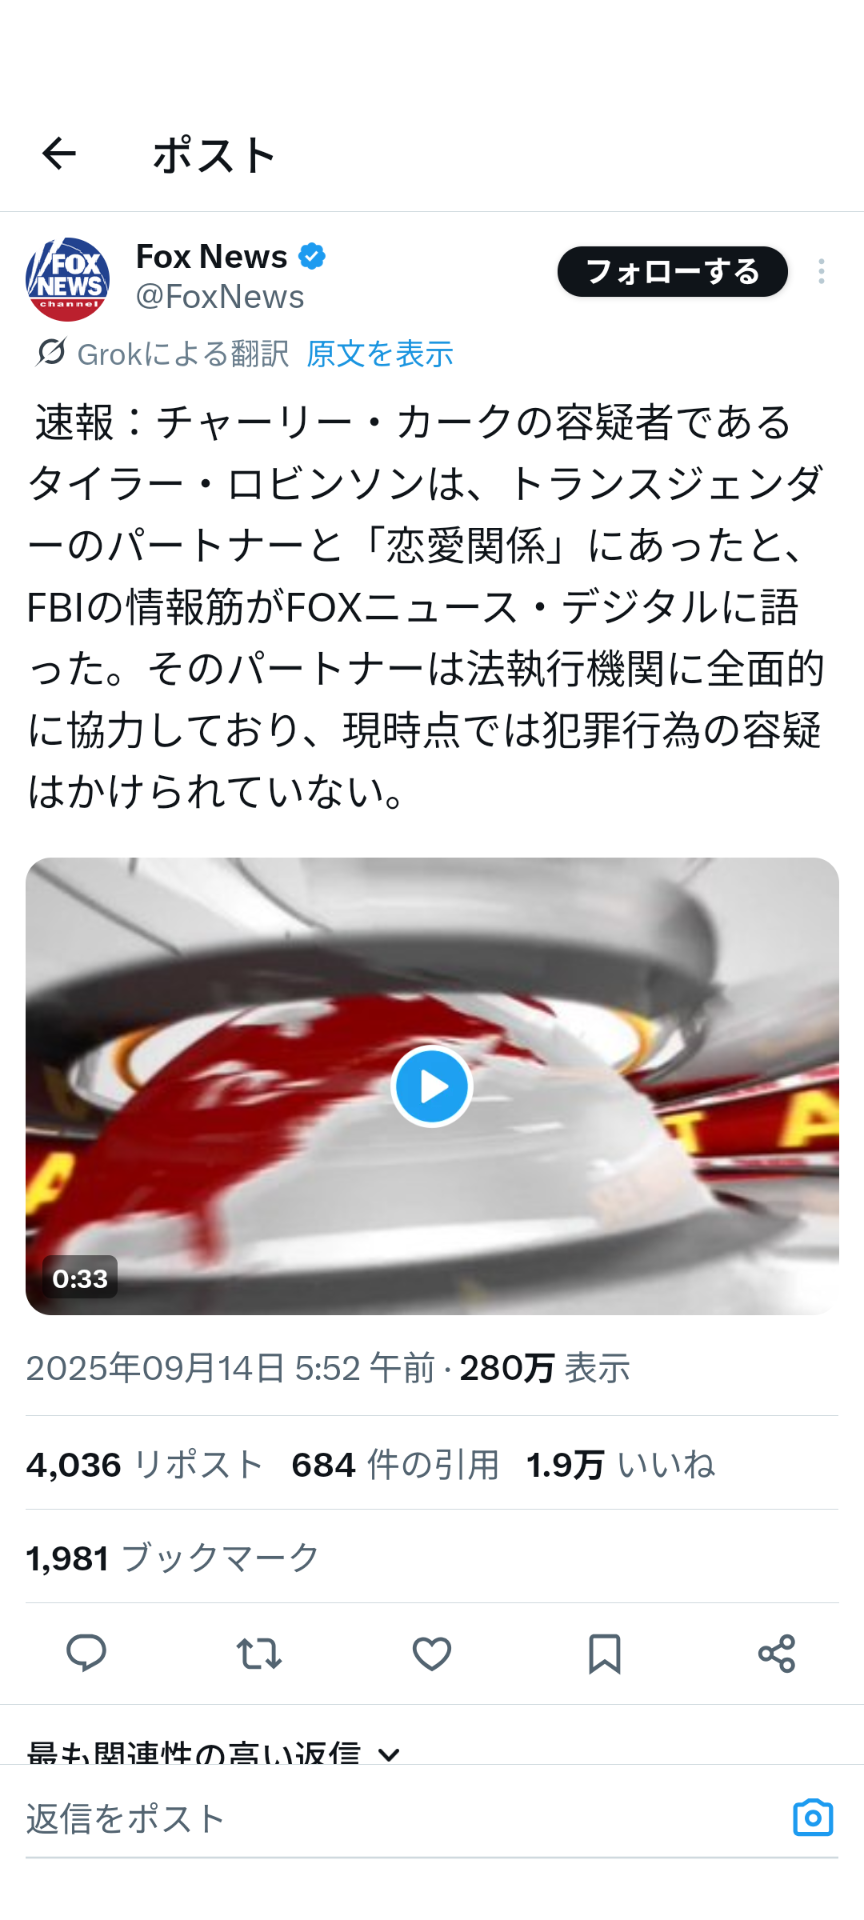Screen dimensions: 864x1920
Task: Open the @FoxNews handle
Action: coord(220,297)
